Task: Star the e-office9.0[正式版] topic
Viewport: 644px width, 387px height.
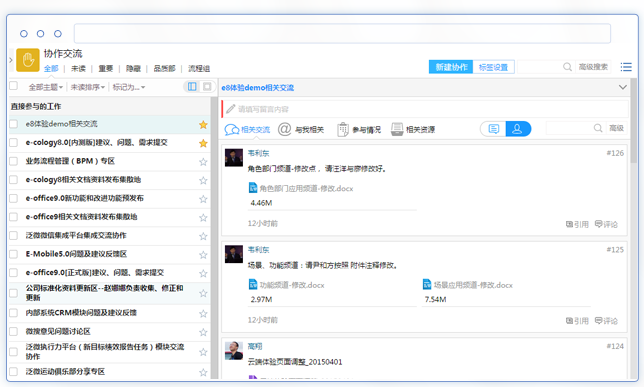Action: (x=203, y=274)
